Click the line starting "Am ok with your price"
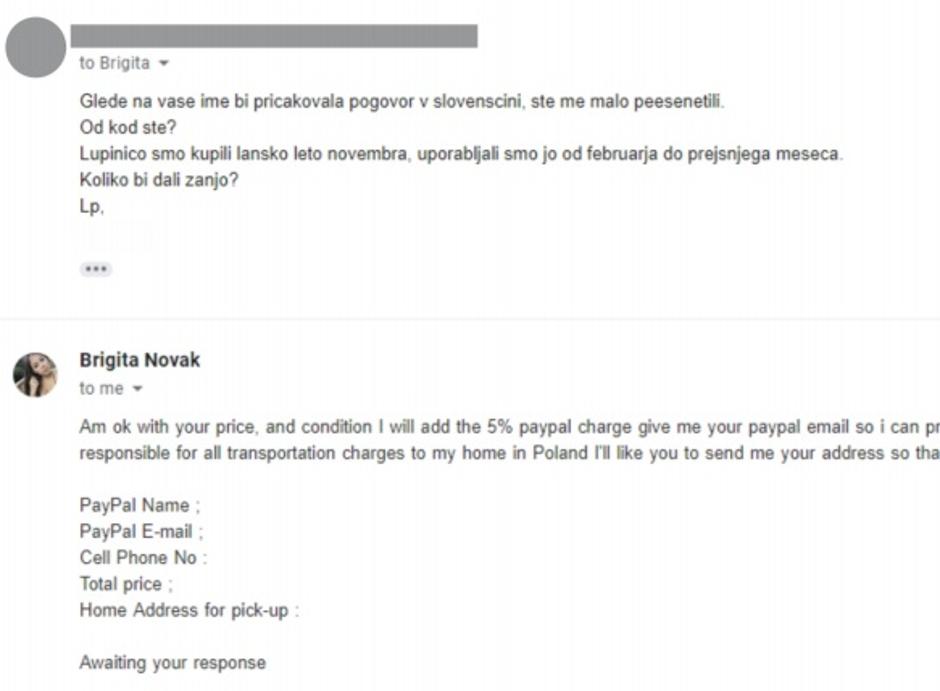The height and width of the screenshot is (691, 940). pyautogui.click(x=500, y=427)
